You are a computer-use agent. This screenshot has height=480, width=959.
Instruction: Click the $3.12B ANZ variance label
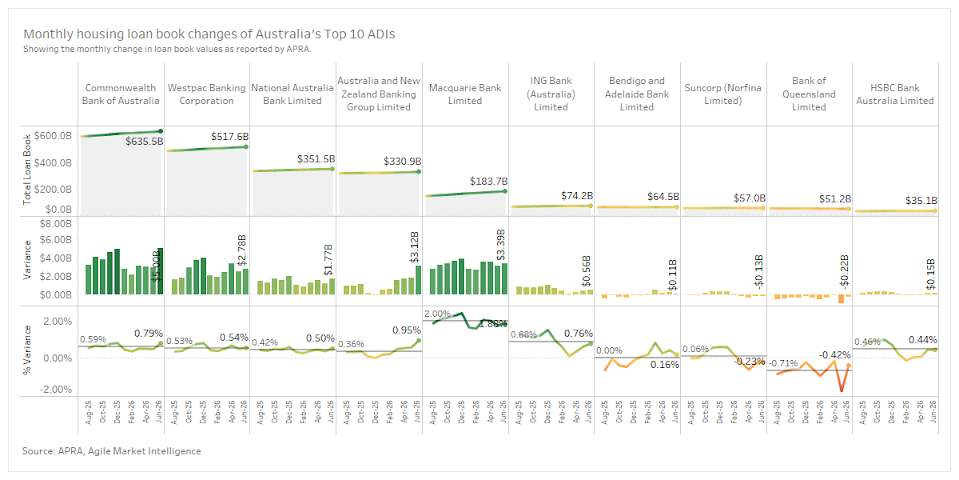414,248
